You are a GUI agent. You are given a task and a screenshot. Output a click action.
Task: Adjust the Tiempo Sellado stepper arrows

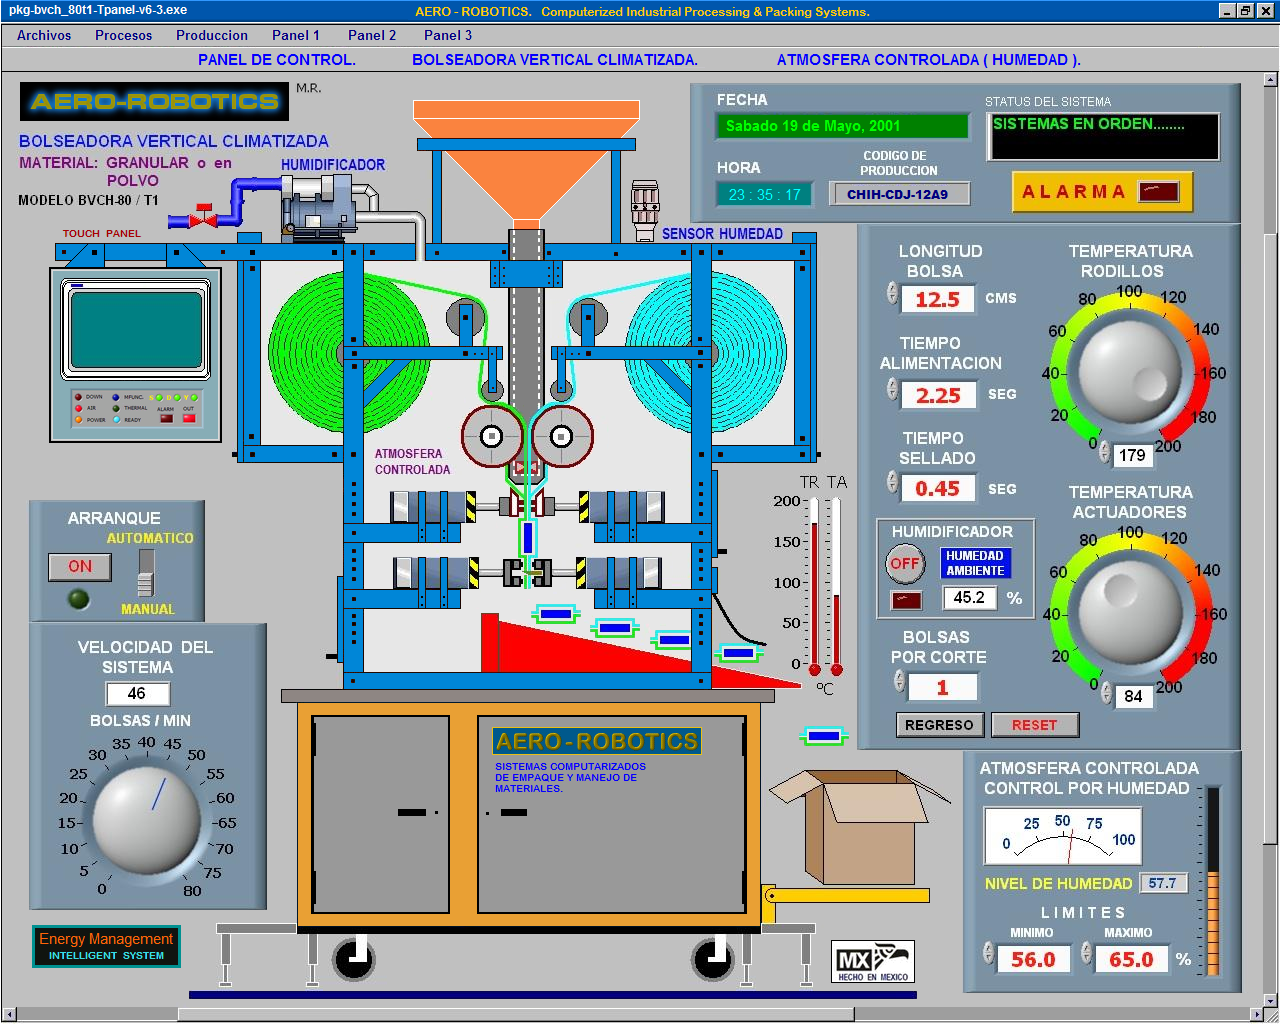click(x=892, y=482)
